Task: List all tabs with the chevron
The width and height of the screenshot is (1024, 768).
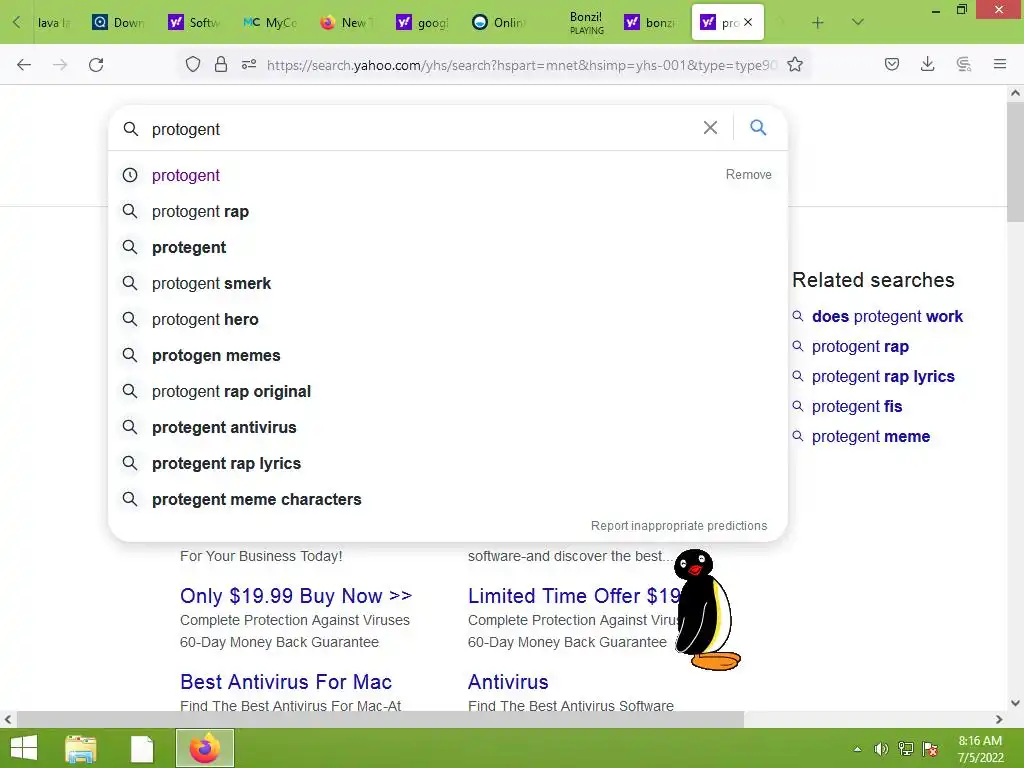Action: 858,22
